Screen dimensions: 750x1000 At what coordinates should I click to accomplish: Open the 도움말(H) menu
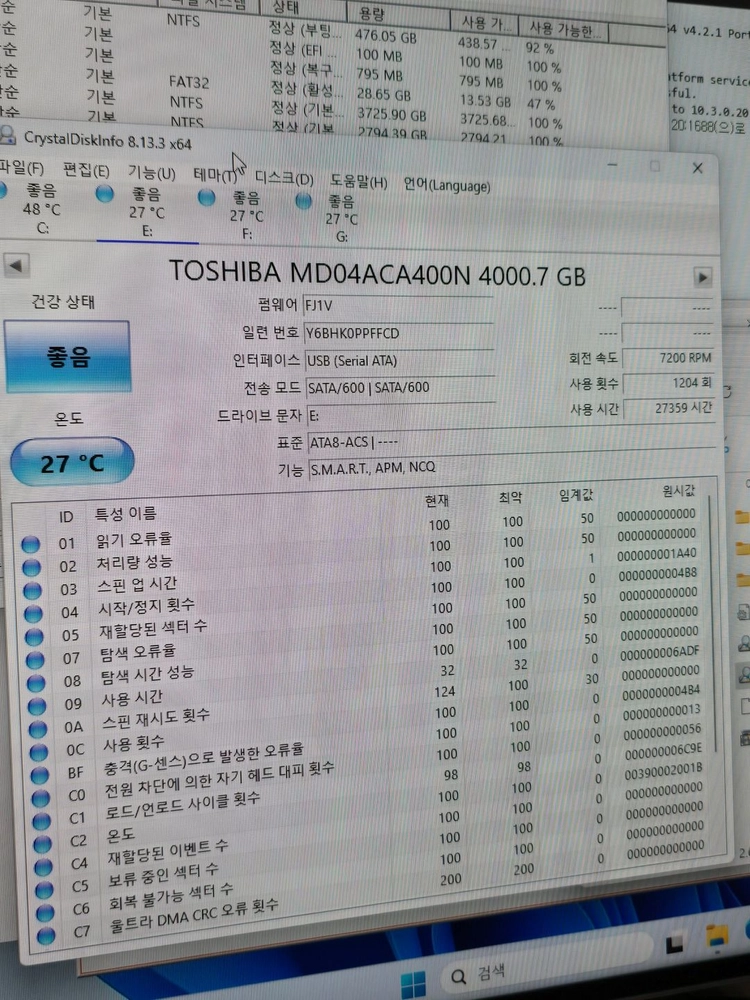pyautogui.click(x=358, y=182)
